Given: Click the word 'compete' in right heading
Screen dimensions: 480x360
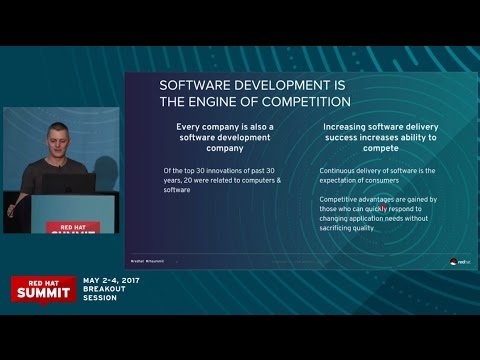Looking at the screenshot, I should [x=381, y=148].
